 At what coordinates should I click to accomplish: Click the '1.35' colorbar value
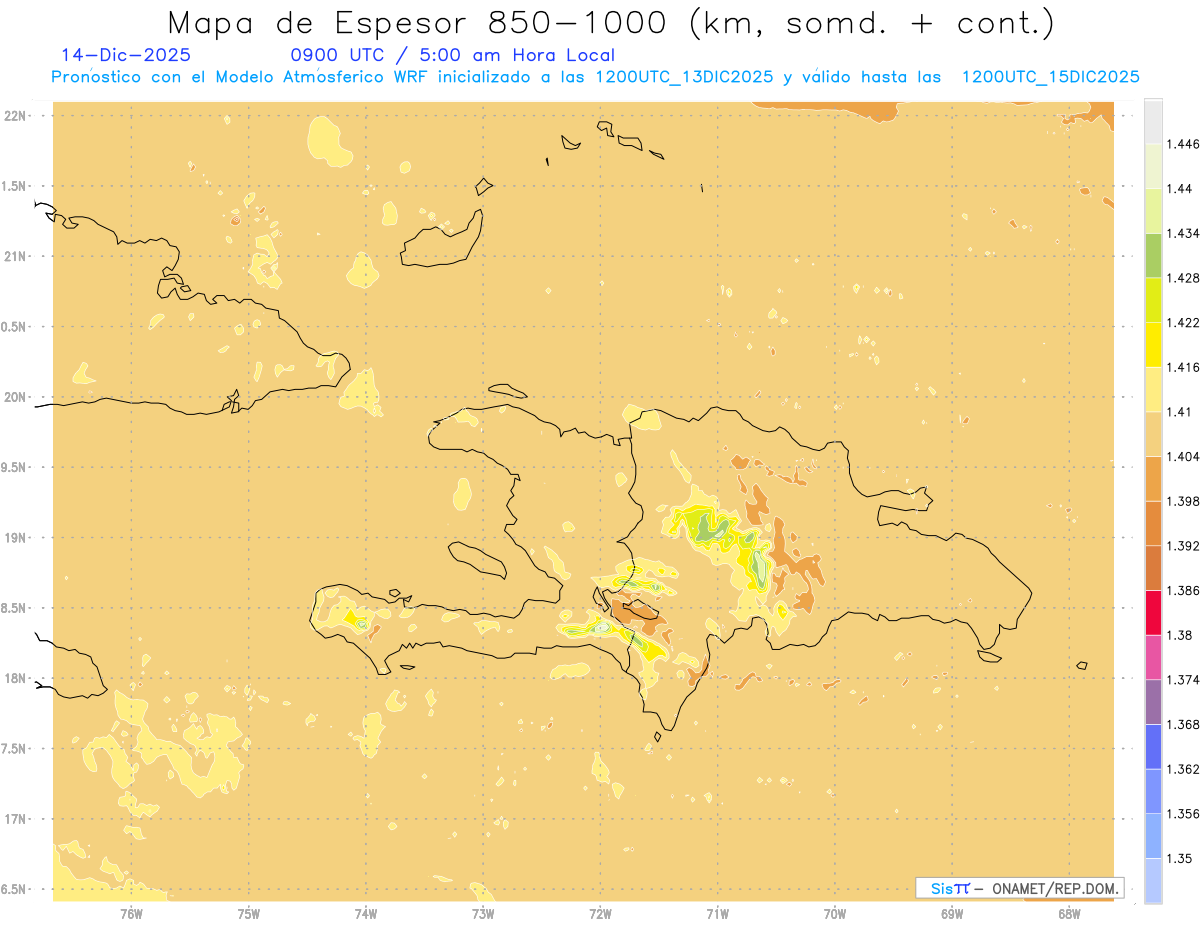click(1179, 858)
